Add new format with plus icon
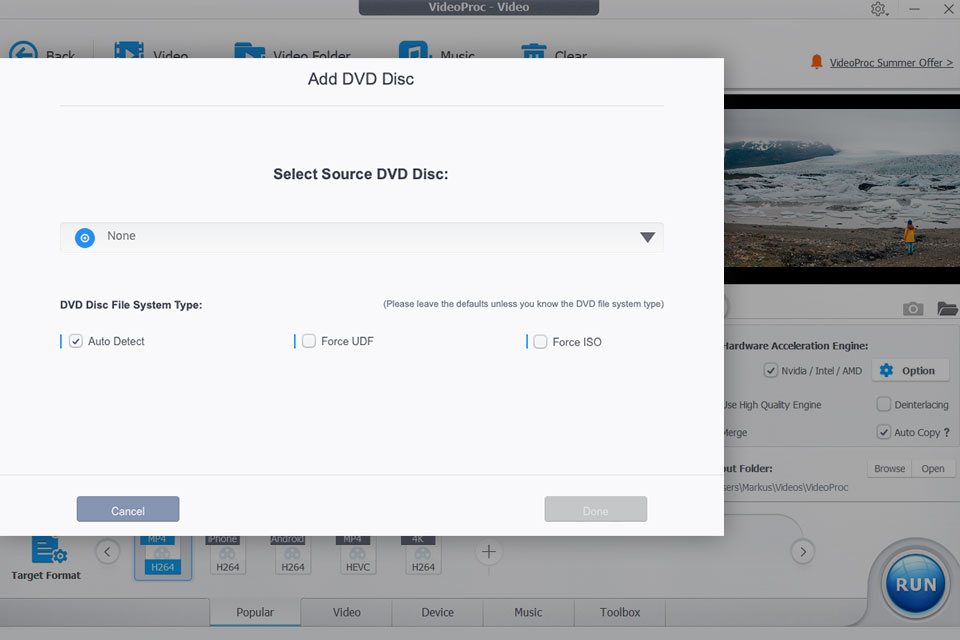Image resolution: width=960 pixels, height=640 pixels. coord(488,551)
